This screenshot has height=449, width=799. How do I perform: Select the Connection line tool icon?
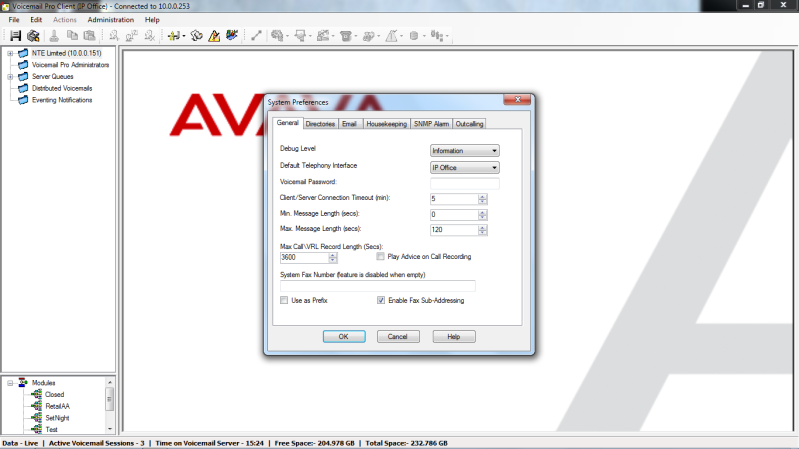point(256,36)
